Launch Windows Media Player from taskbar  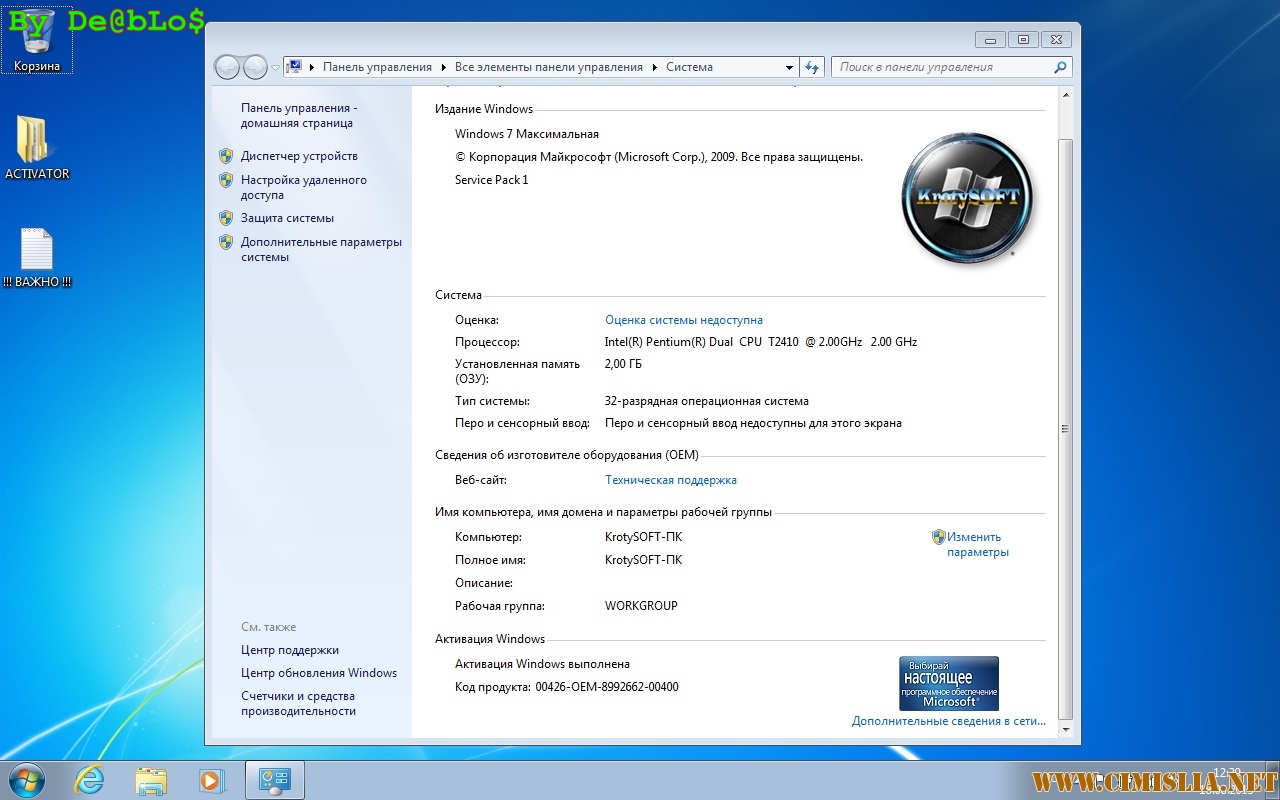click(x=212, y=780)
